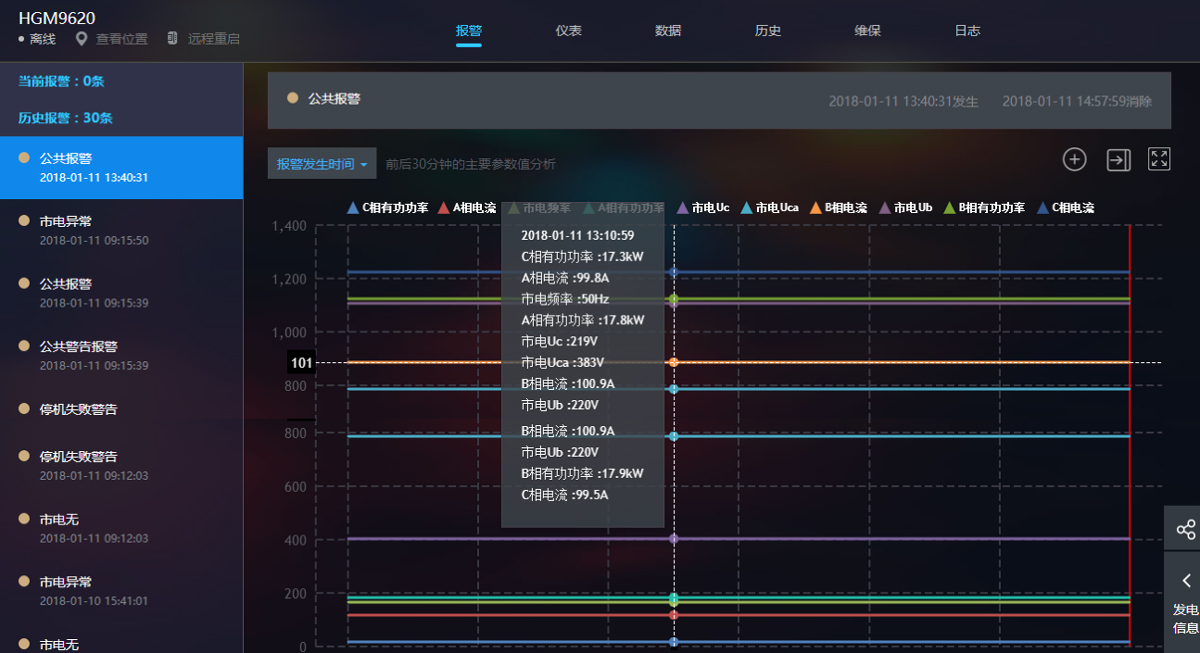
Task: Open the 报警发生时间 dropdown
Action: (322, 164)
